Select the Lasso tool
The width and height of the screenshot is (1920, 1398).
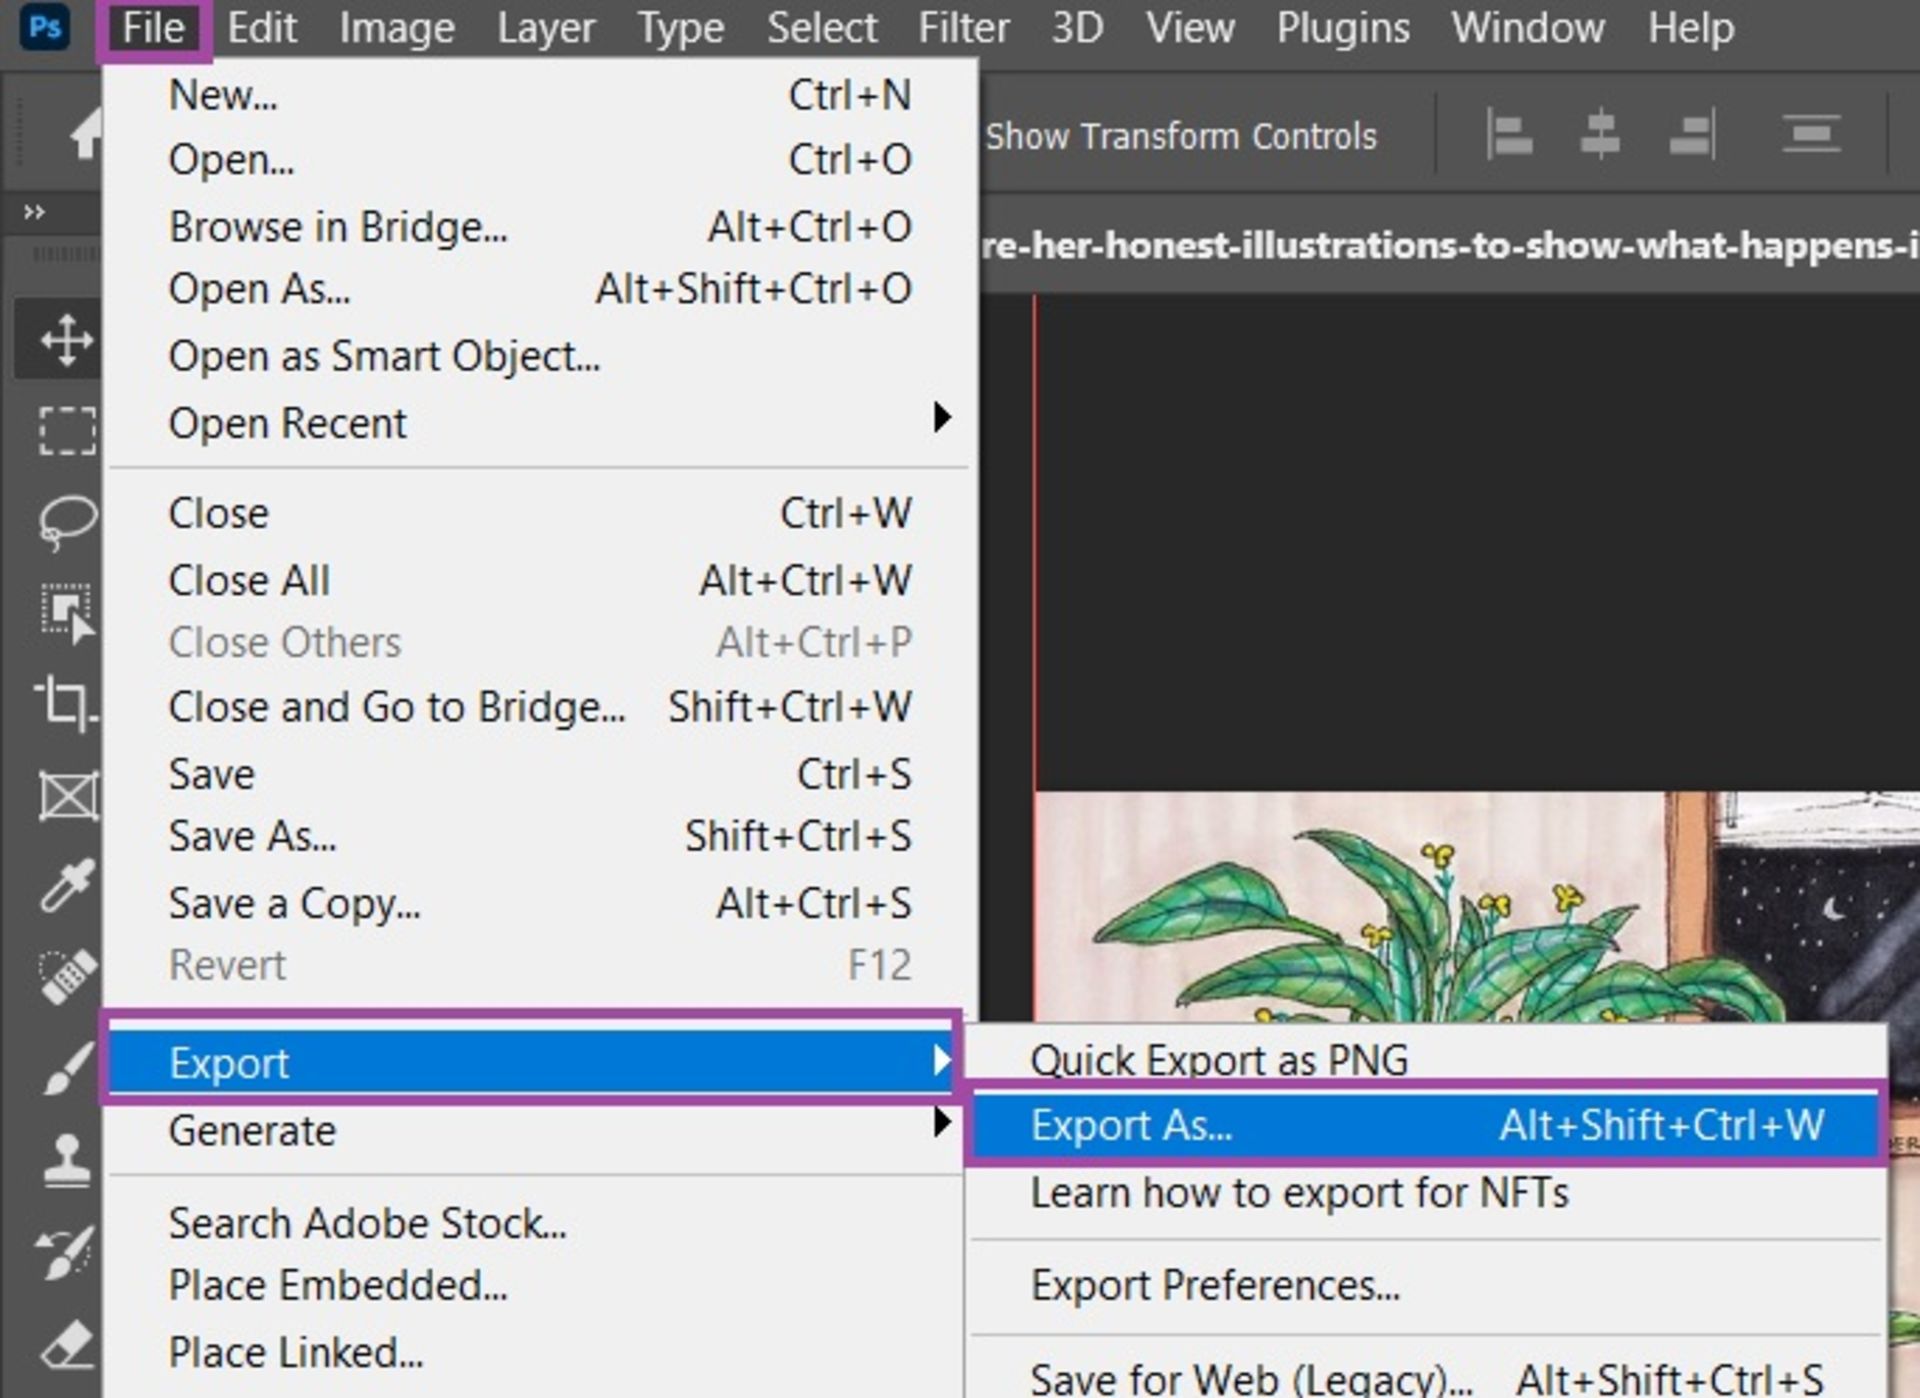pos(66,521)
